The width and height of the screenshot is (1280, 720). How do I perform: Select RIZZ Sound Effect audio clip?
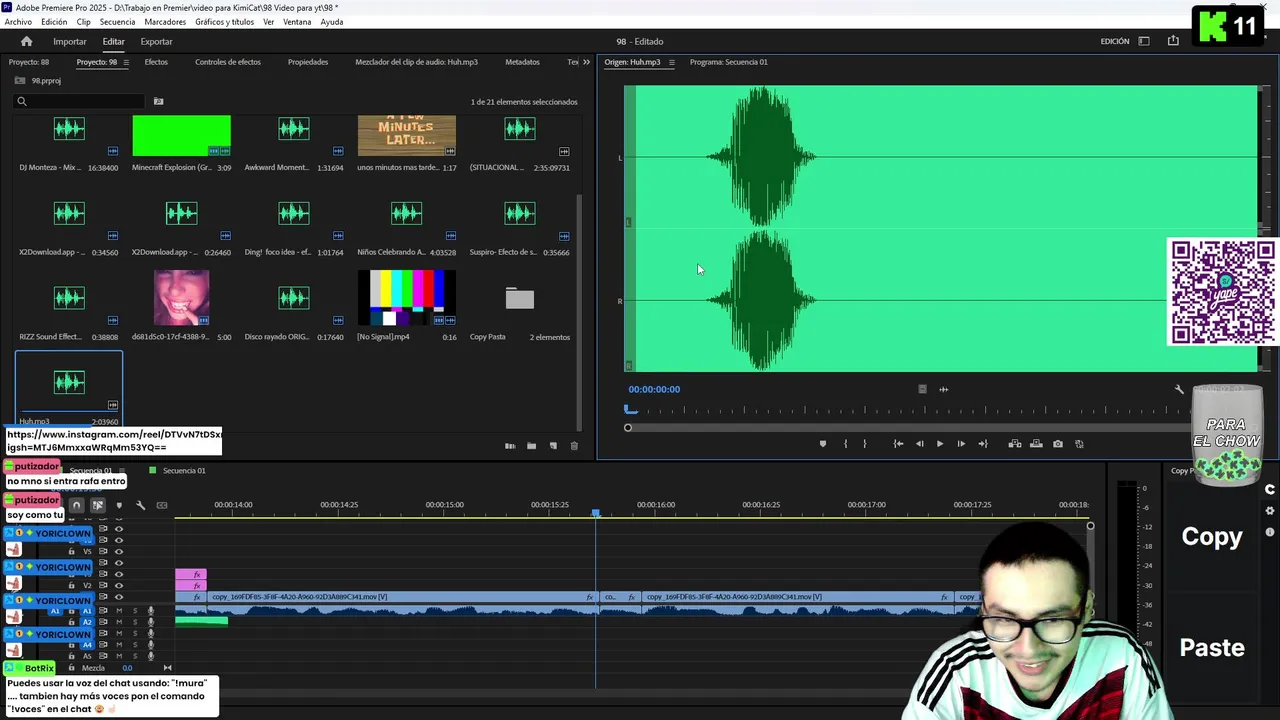pos(69,298)
